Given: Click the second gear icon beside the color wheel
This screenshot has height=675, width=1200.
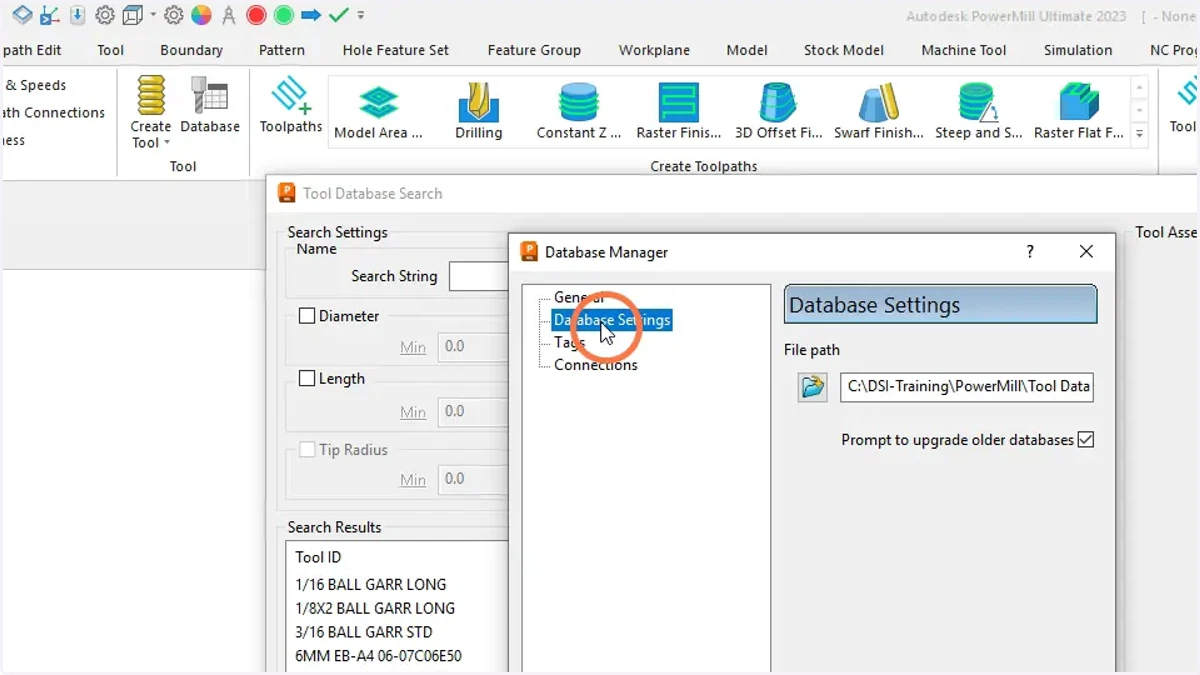Looking at the screenshot, I should coord(174,15).
